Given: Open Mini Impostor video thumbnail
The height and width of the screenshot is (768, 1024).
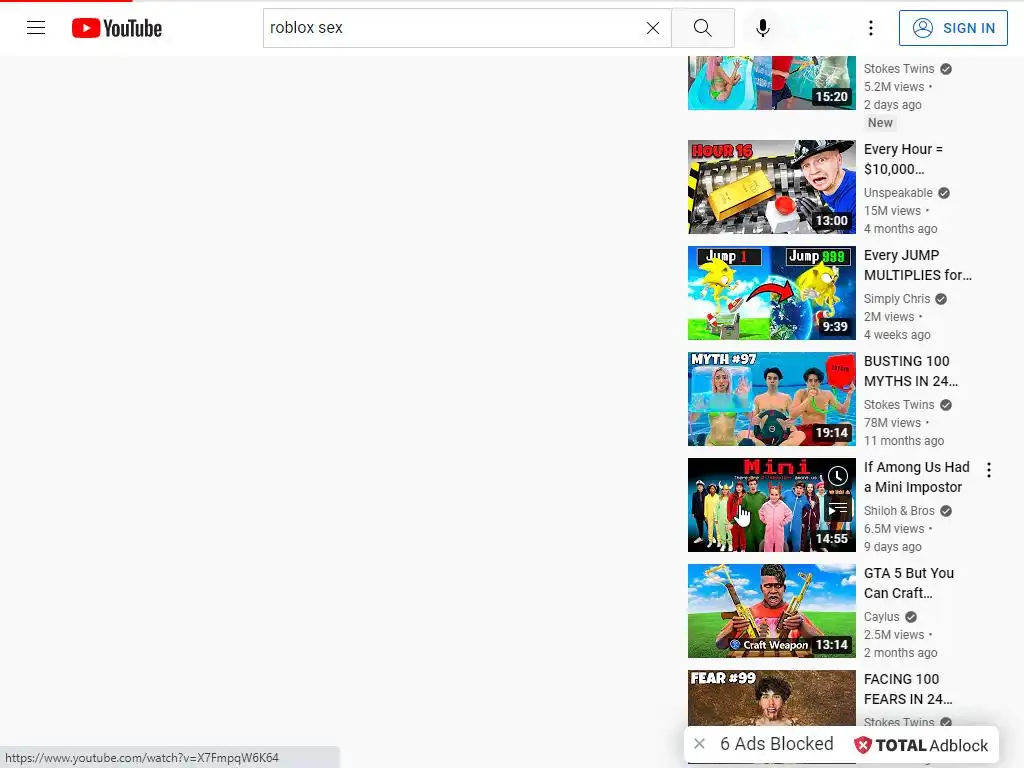Looking at the screenshot, I should point(771,505).
